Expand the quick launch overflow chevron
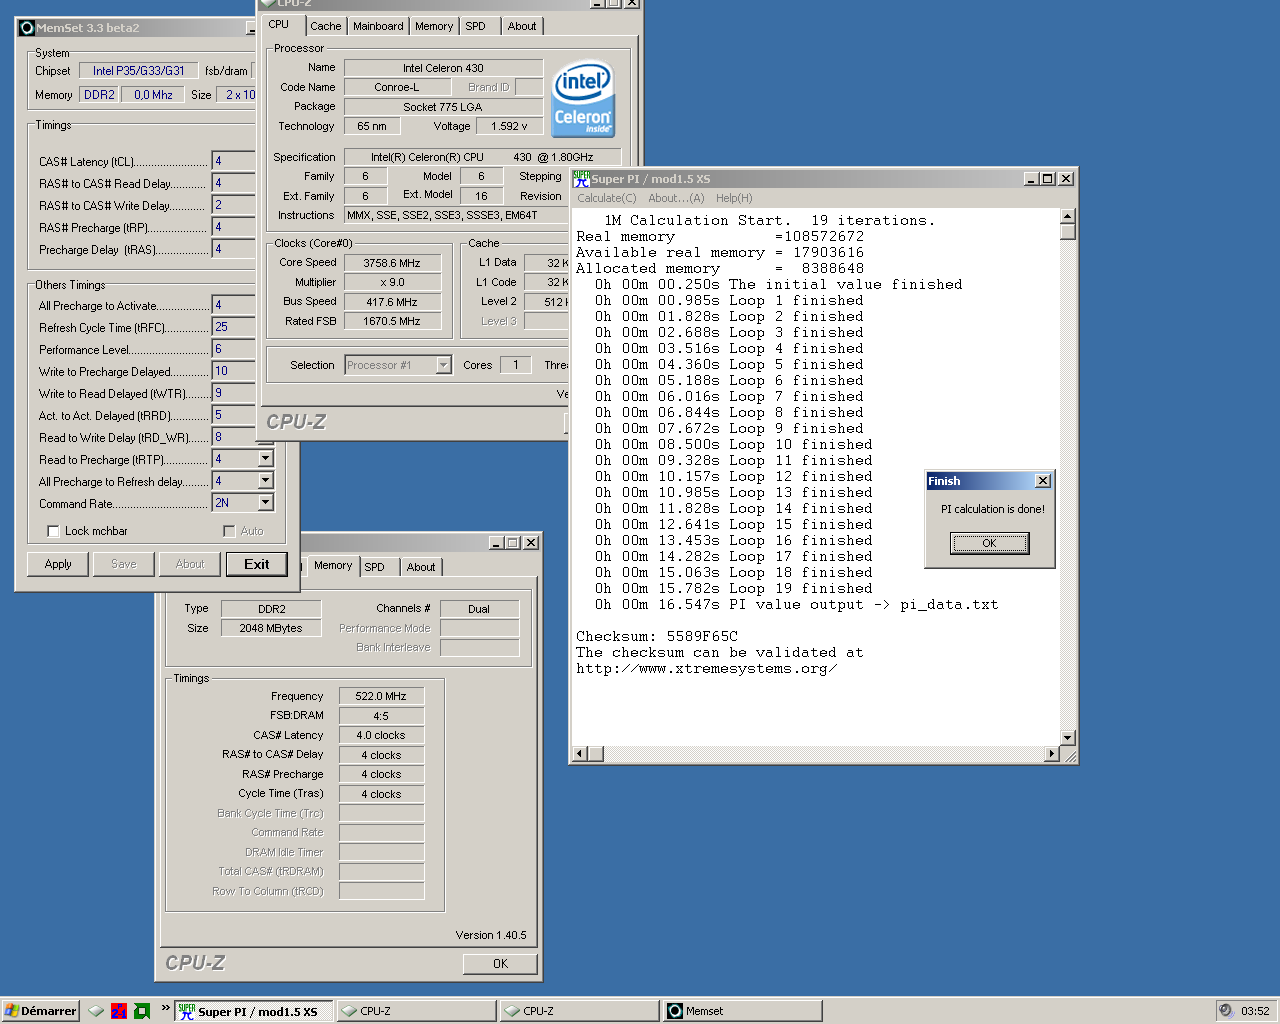This screenshot has height=1024, width=1280. [165, 1008]
